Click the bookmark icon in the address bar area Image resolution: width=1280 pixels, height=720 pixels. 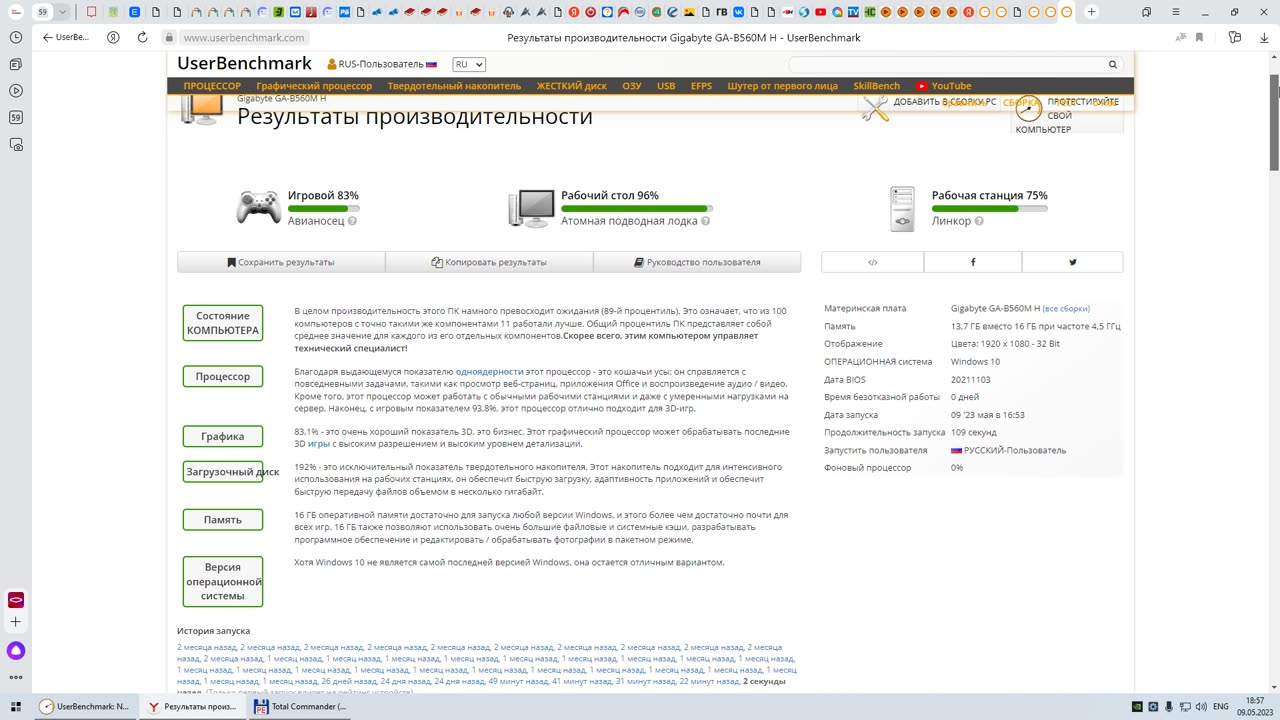coord(1198,37)
